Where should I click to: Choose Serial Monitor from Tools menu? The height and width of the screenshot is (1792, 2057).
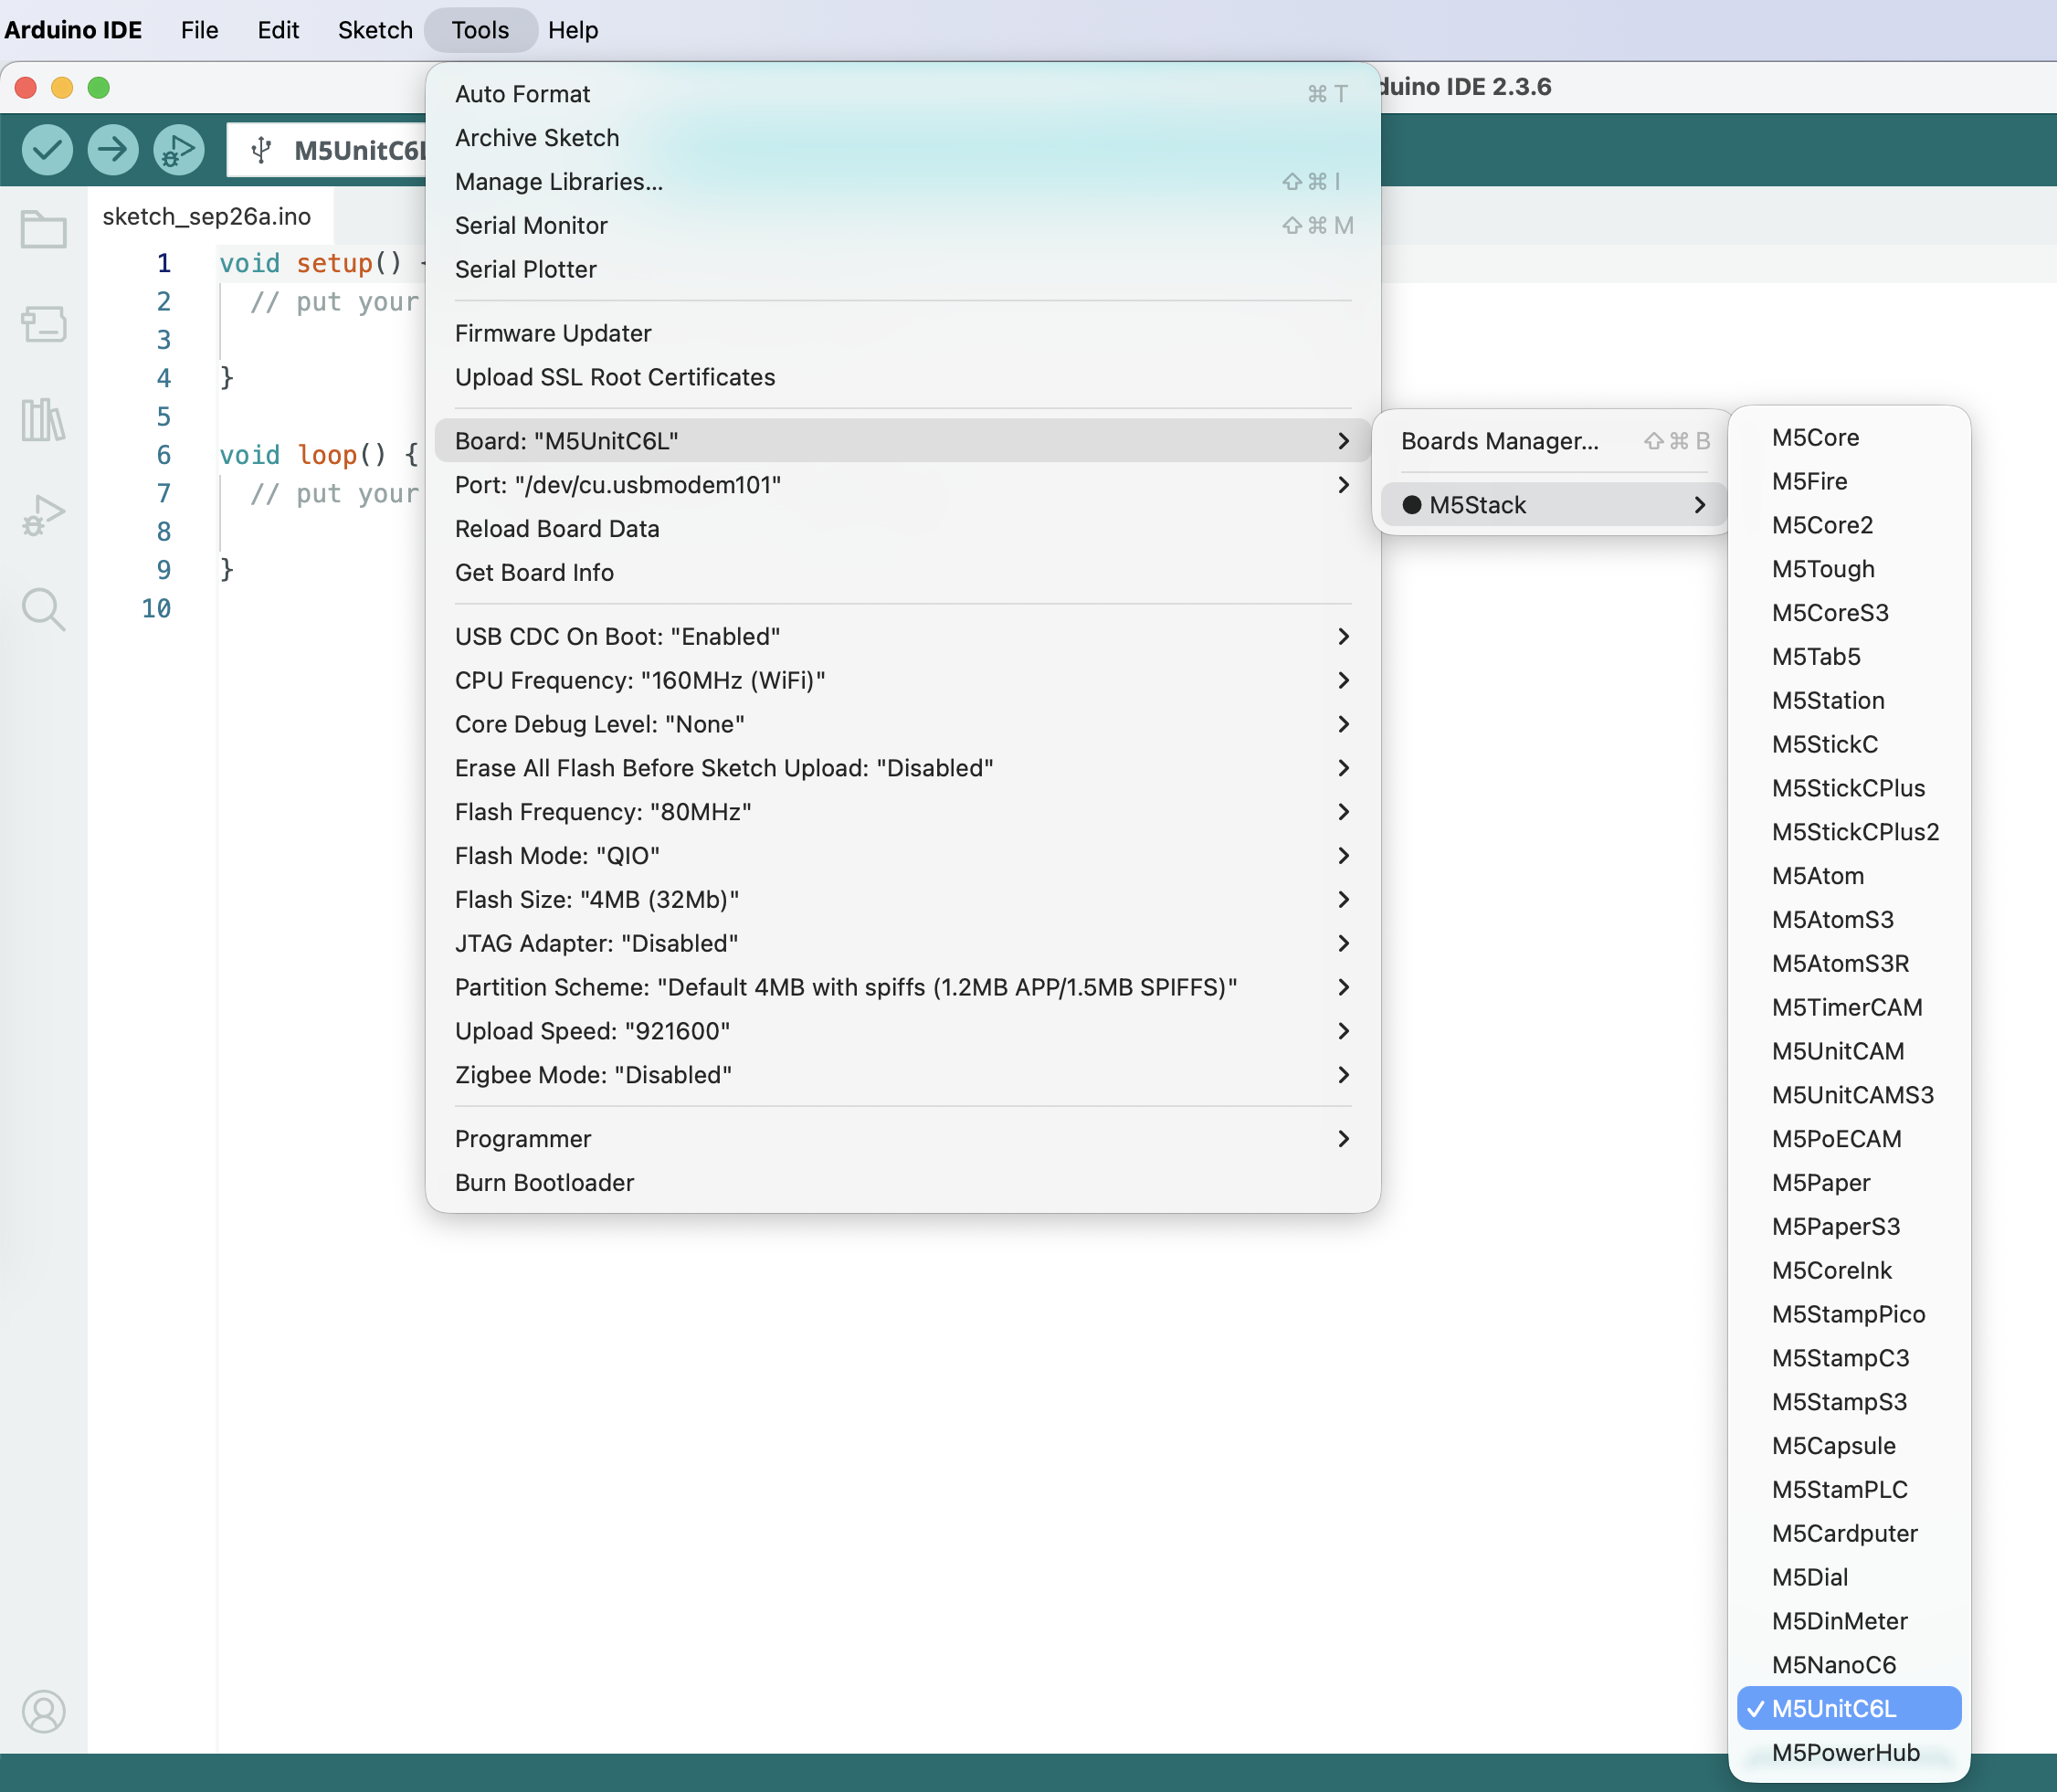(x=530, y=225)
